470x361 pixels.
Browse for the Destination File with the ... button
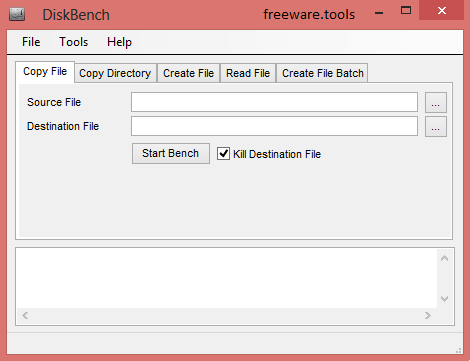point(436,126)
